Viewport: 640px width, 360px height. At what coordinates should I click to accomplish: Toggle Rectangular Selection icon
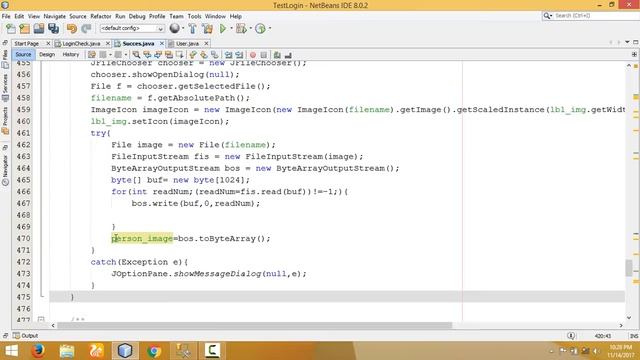coord(180,55)
